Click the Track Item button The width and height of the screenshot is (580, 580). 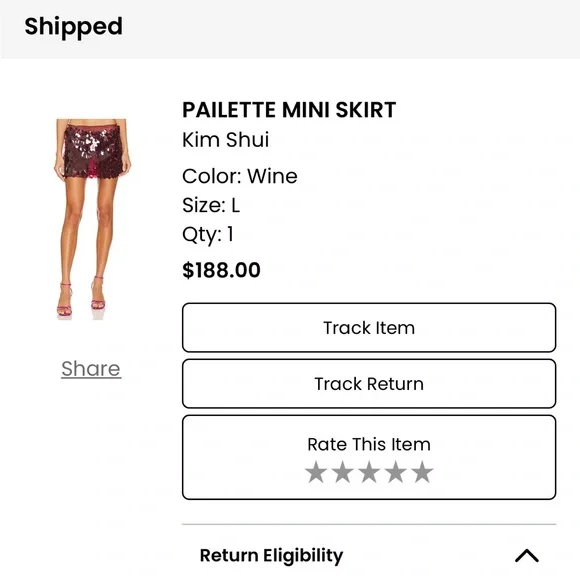click(369, 327)
